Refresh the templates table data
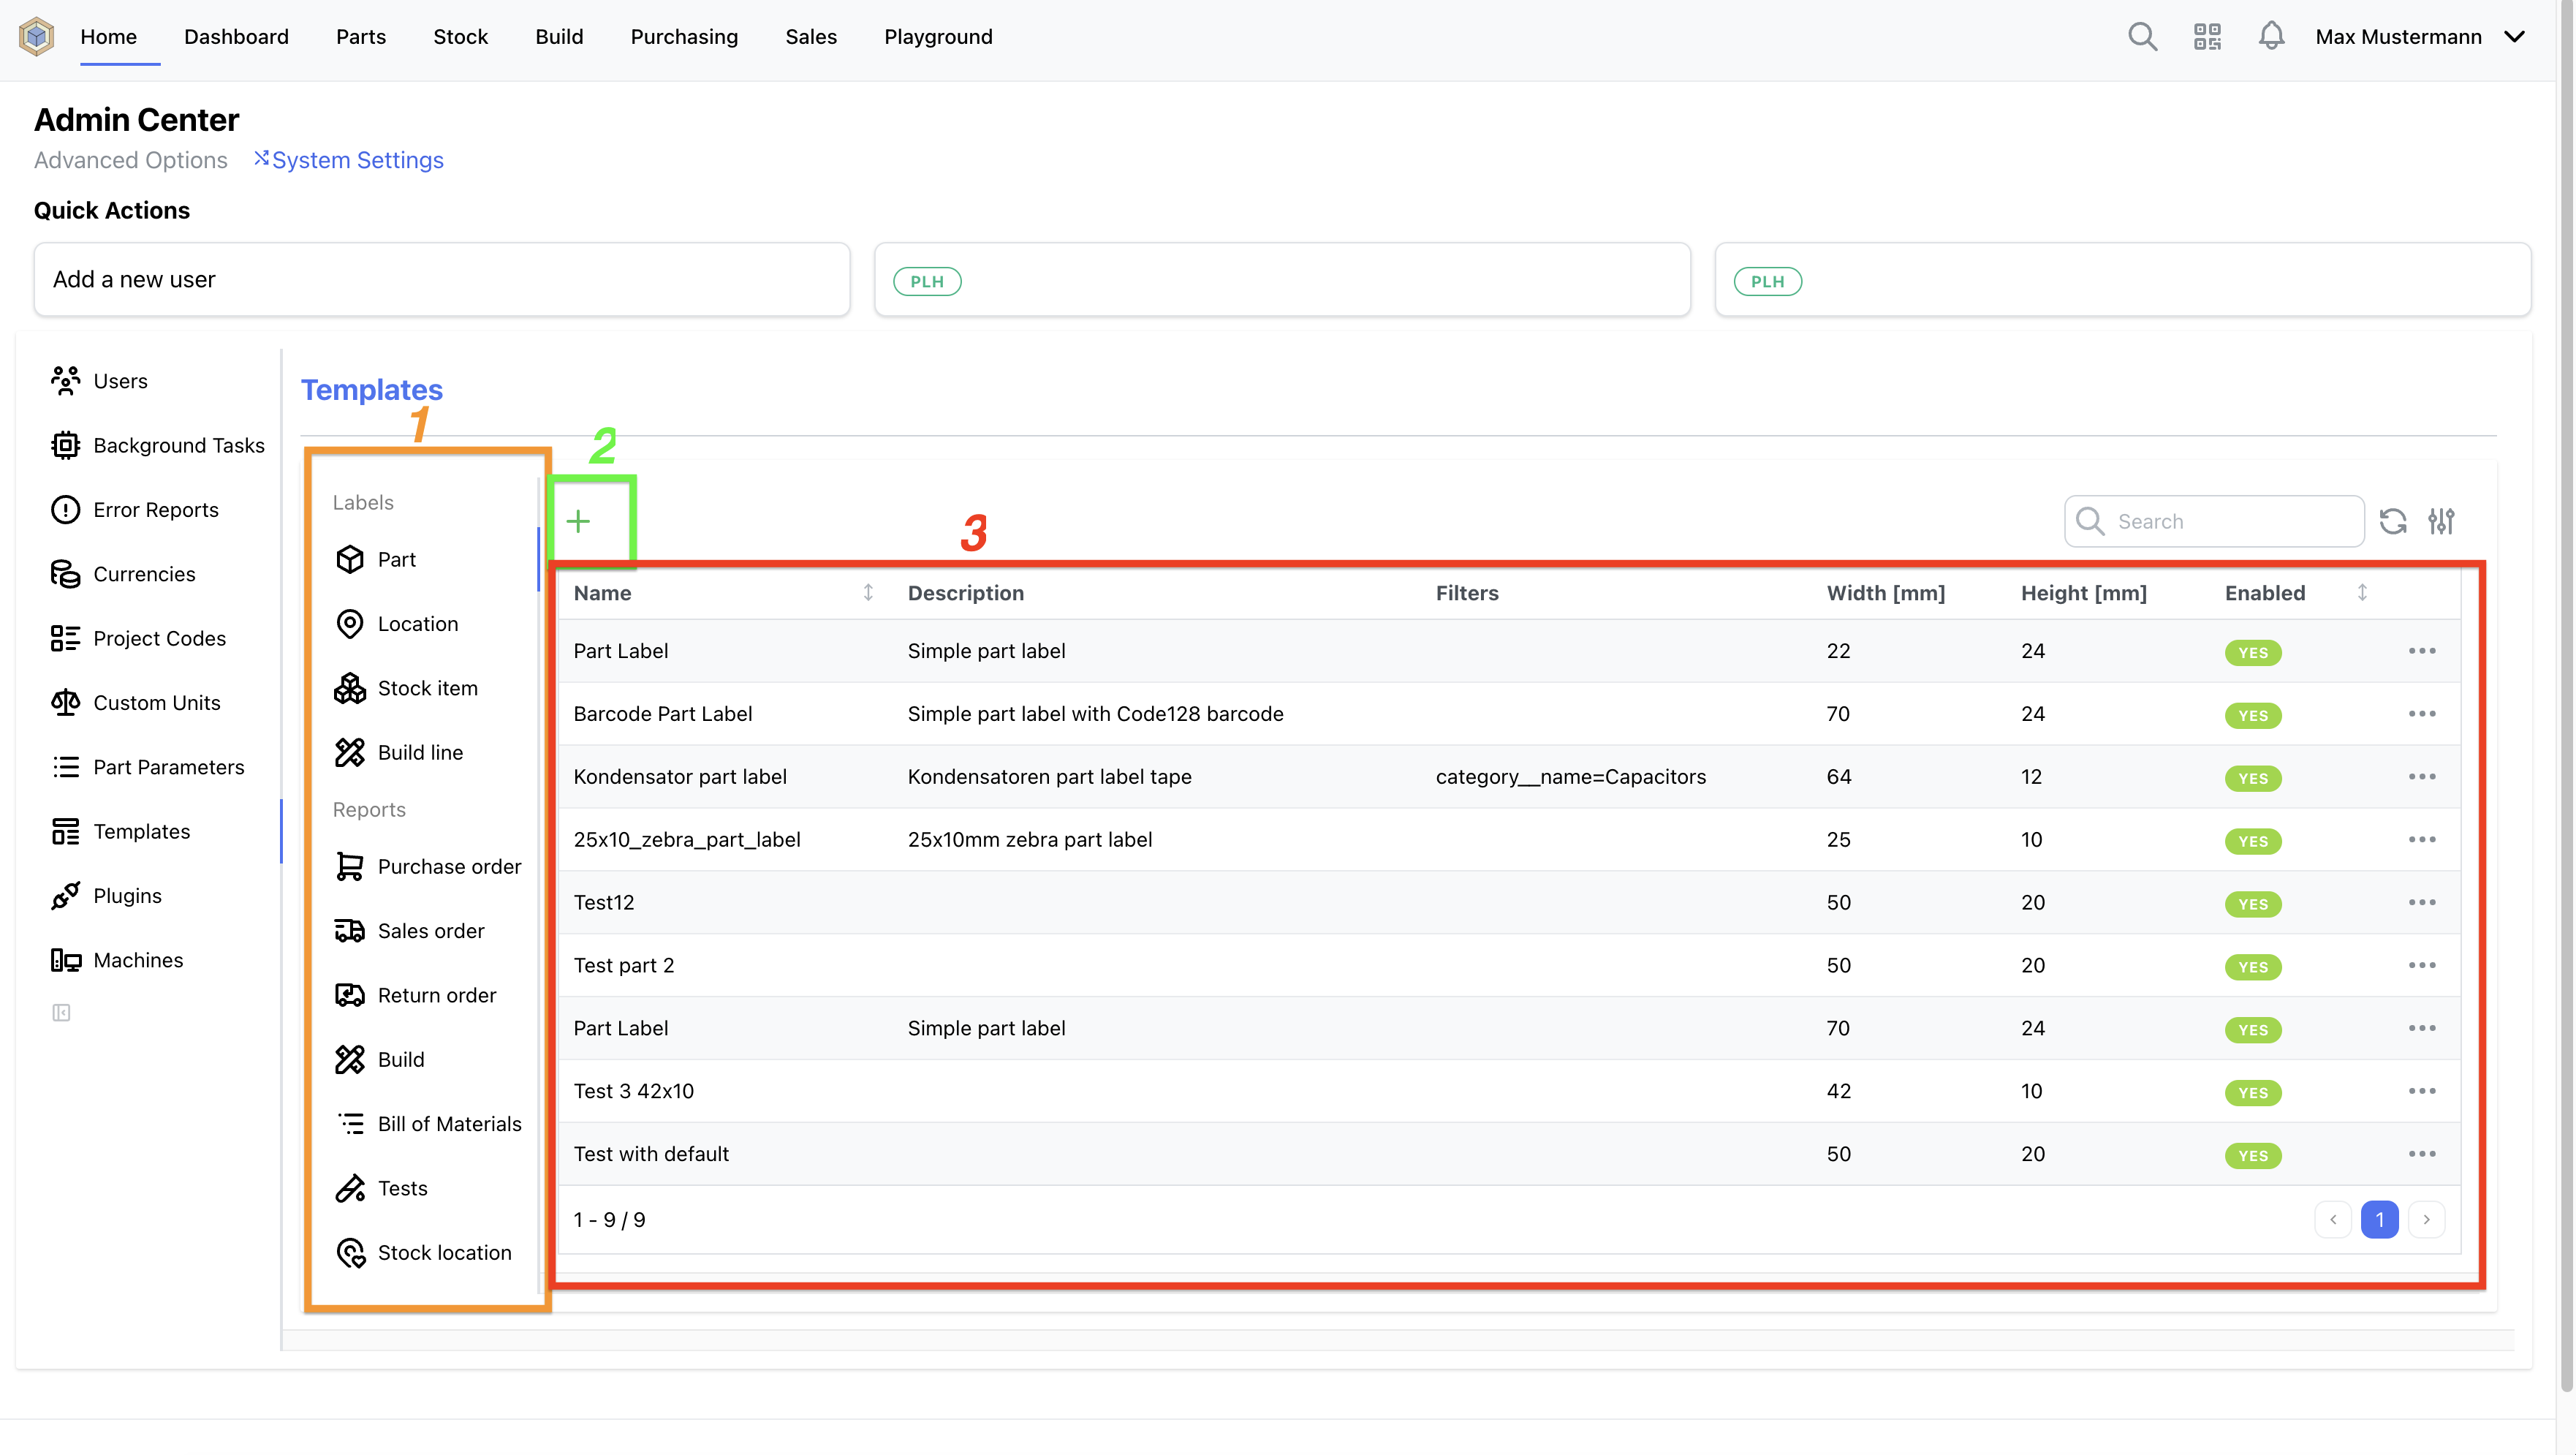The width and height of the screenshot is (2576, 1455). 2393,521
